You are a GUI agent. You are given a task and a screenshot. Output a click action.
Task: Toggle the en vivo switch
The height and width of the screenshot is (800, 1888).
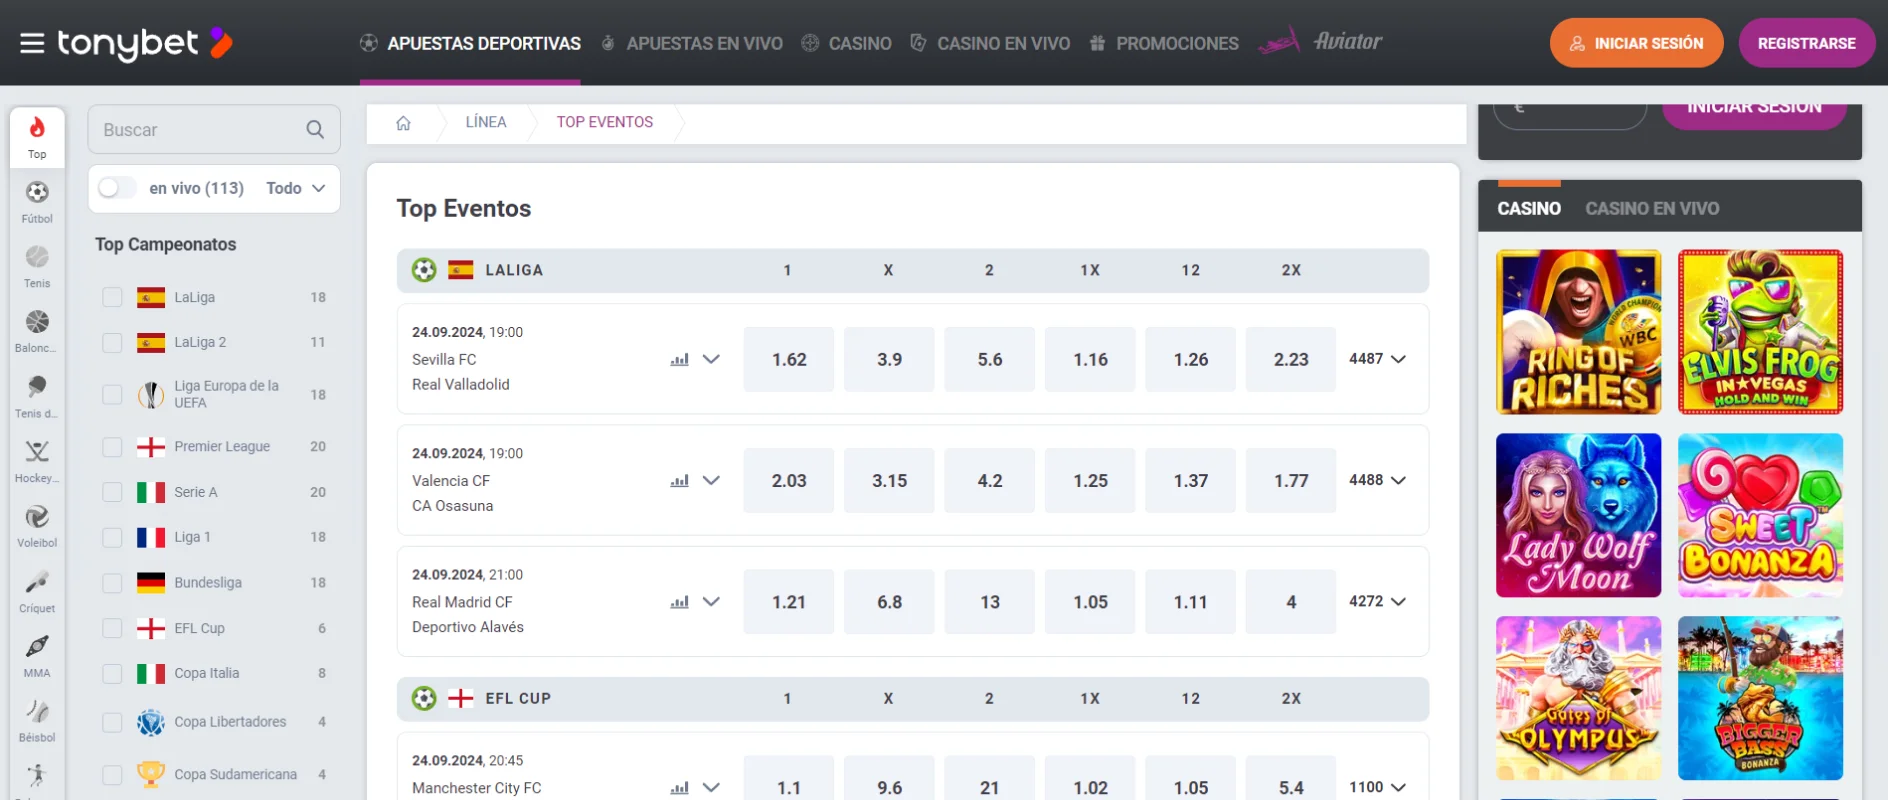(116, 188)
